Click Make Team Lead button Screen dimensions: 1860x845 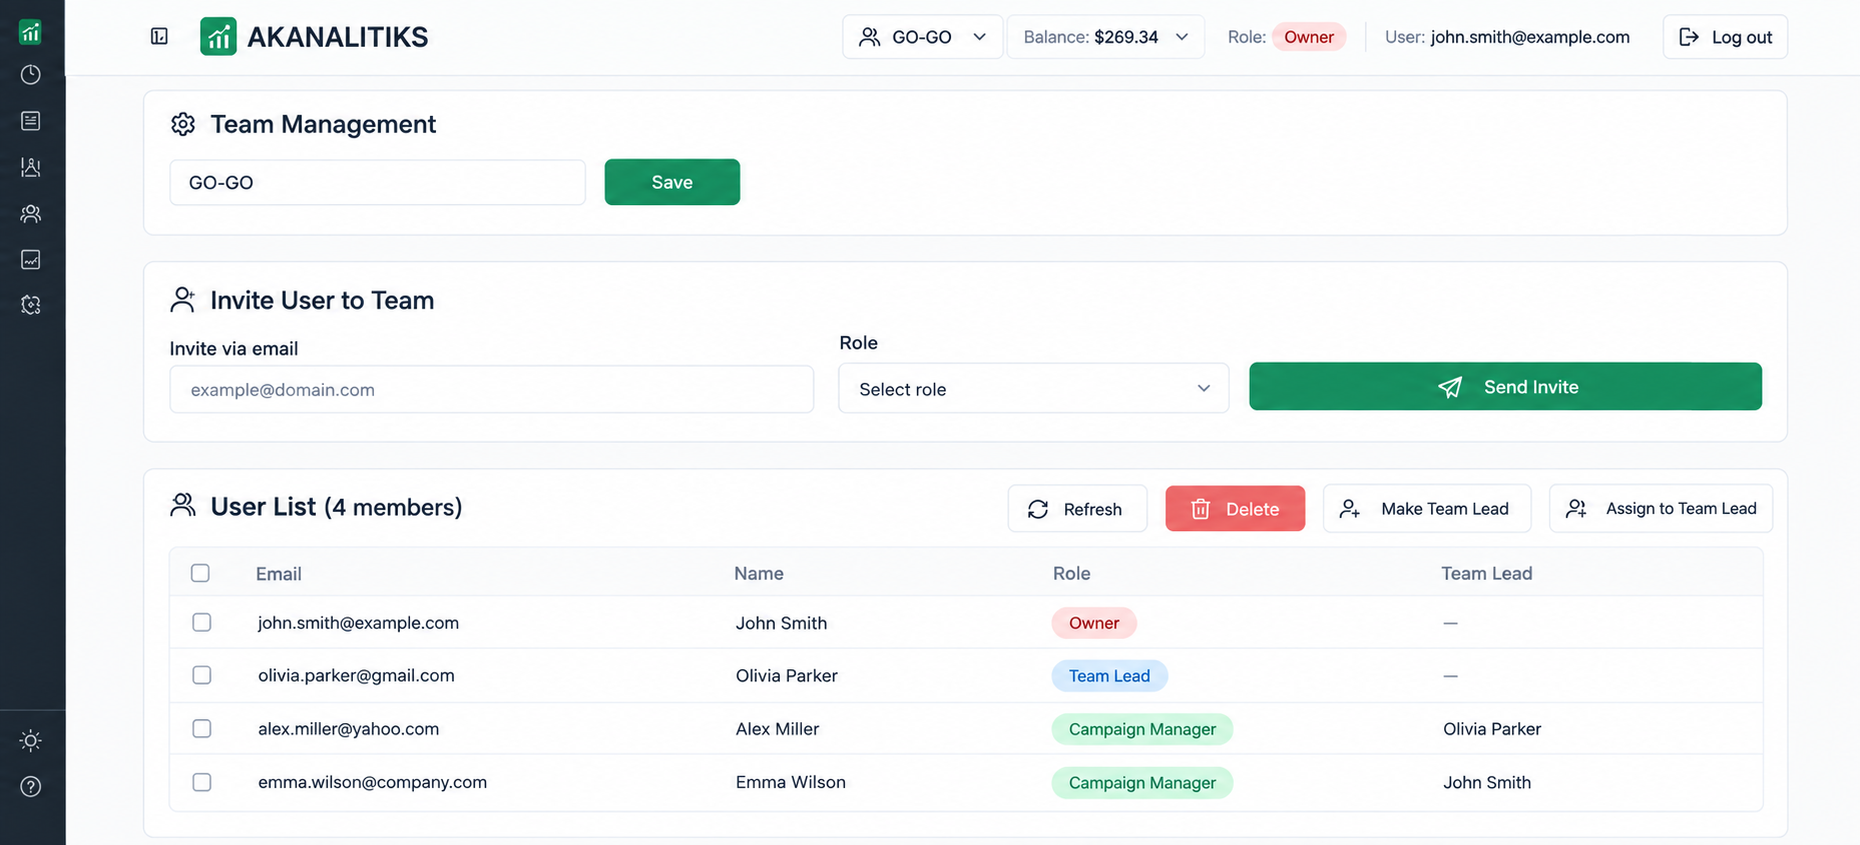1427,509
